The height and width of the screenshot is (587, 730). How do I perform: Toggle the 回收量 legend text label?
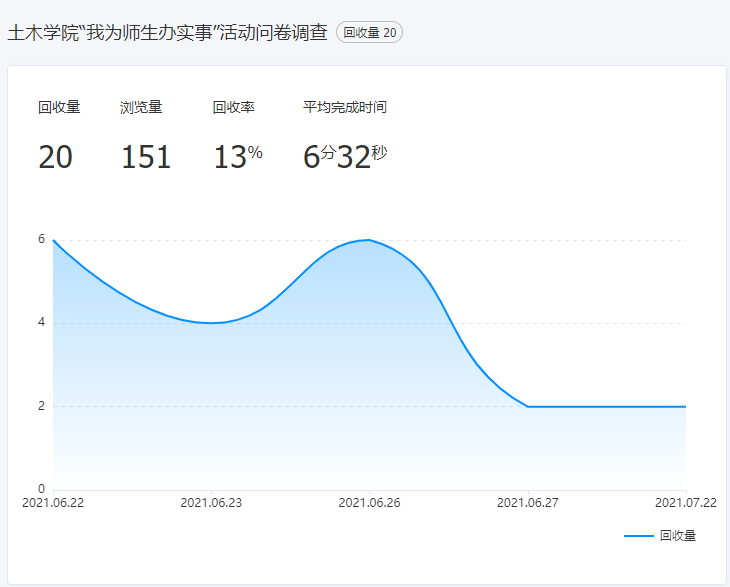(x=677, y=536)
